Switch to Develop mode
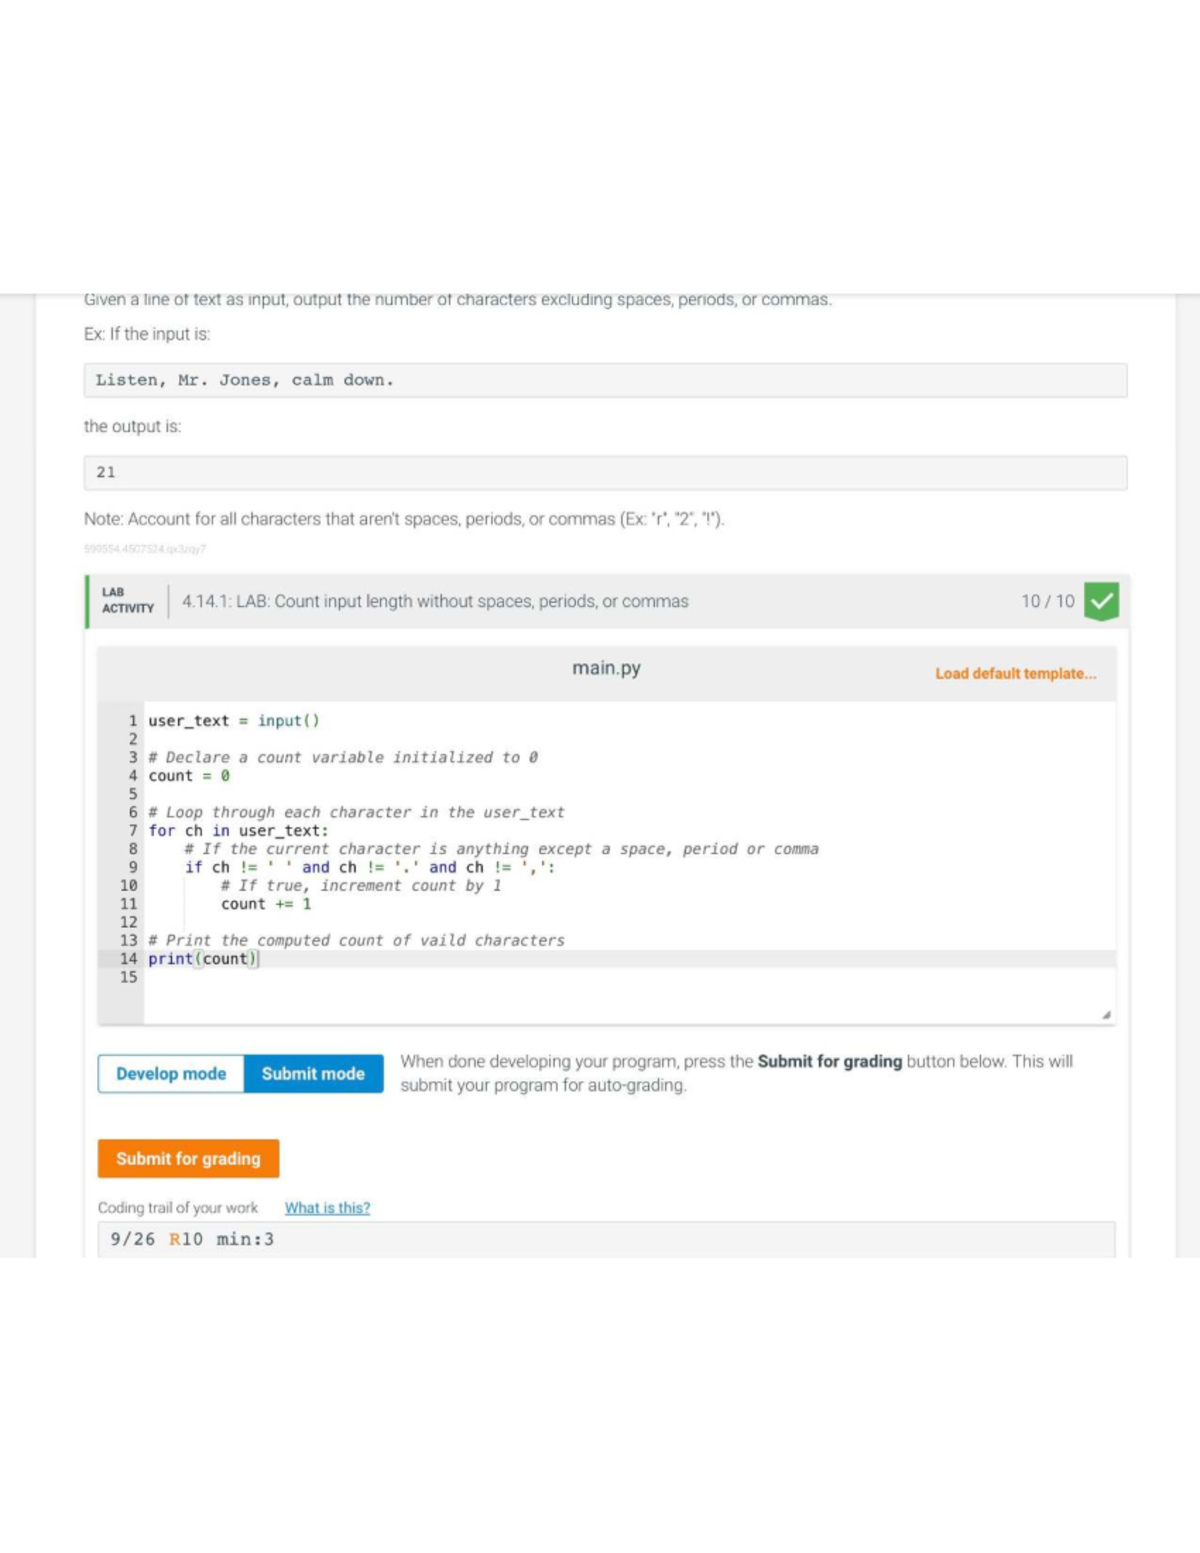This screenshot has height=1553, width=1200. [171, 1073]
